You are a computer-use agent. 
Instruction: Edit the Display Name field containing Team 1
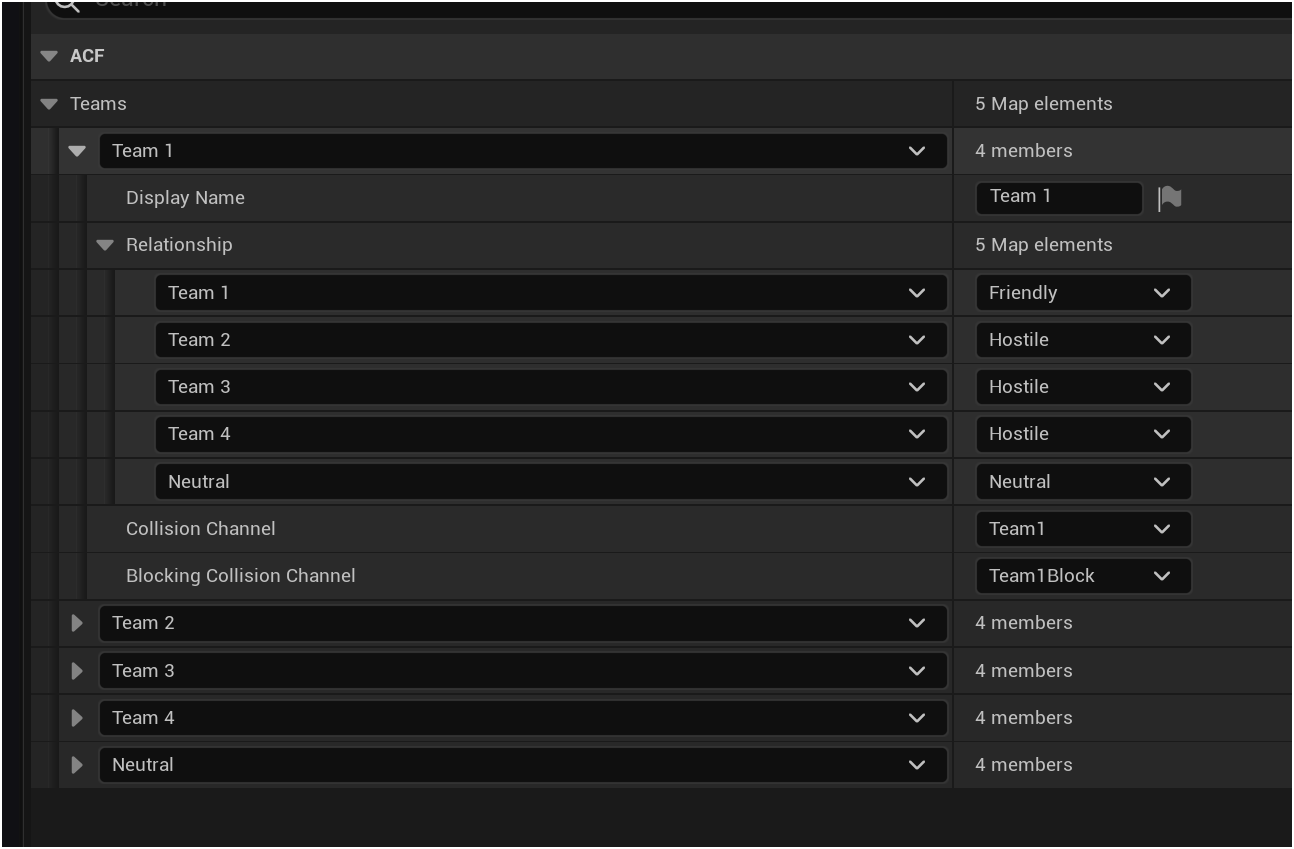pos(1059,197)
